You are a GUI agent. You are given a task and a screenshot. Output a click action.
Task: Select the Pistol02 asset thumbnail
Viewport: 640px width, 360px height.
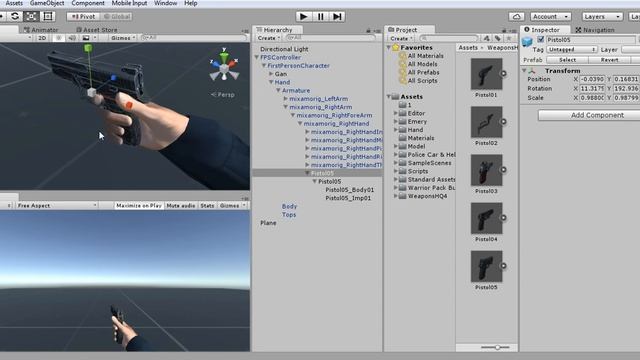(x=486, y=122)
